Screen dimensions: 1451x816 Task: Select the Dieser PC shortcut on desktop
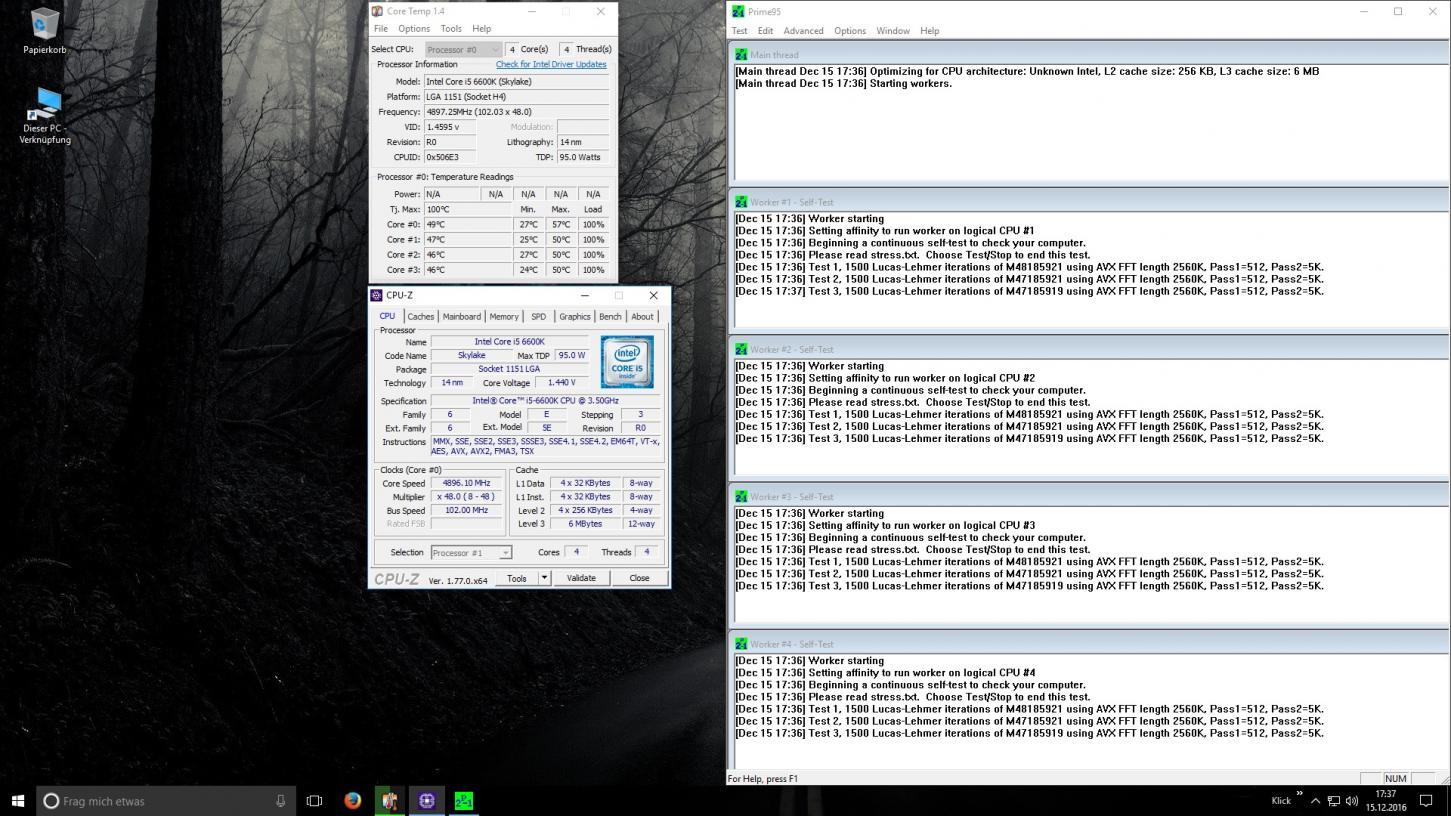(x=45, y=116)
